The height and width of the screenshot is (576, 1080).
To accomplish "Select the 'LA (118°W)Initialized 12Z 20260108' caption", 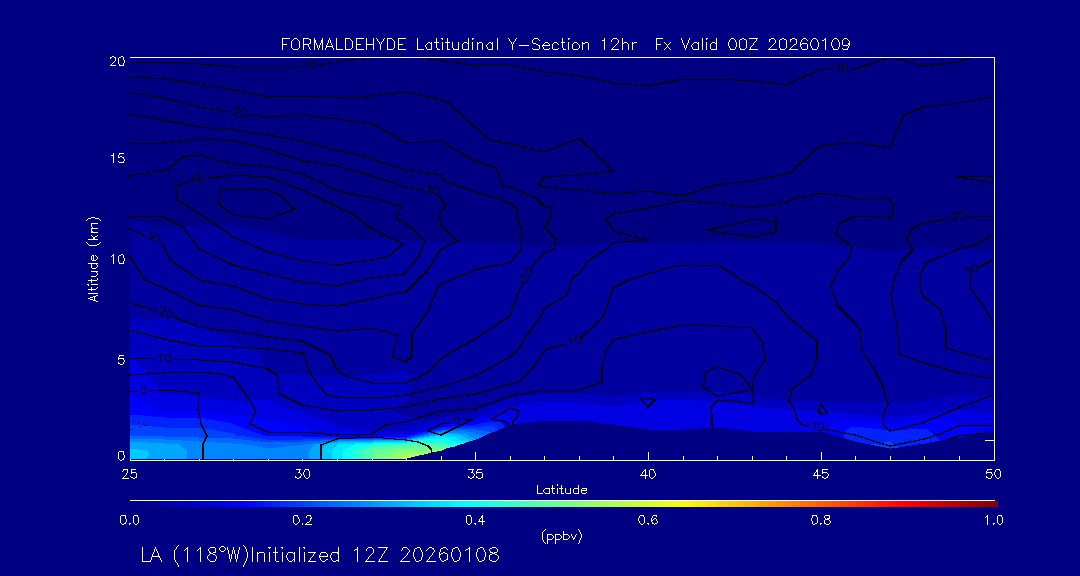I will point(320,555).
